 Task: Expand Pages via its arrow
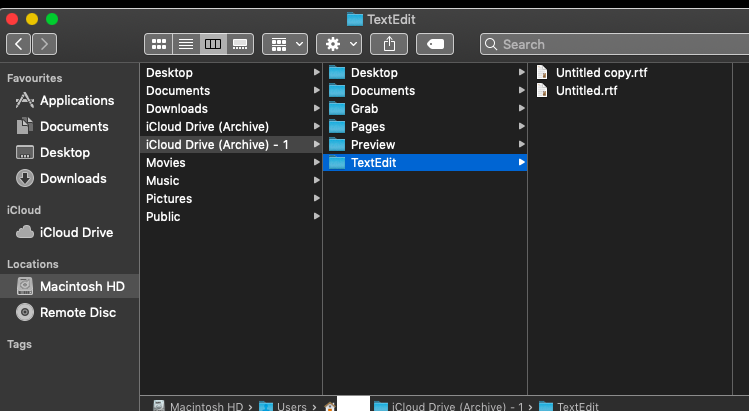click(522, 126)
